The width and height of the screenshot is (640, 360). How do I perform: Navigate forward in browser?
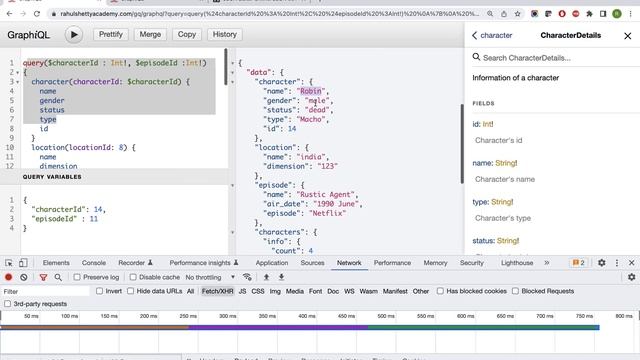(23, 14)
